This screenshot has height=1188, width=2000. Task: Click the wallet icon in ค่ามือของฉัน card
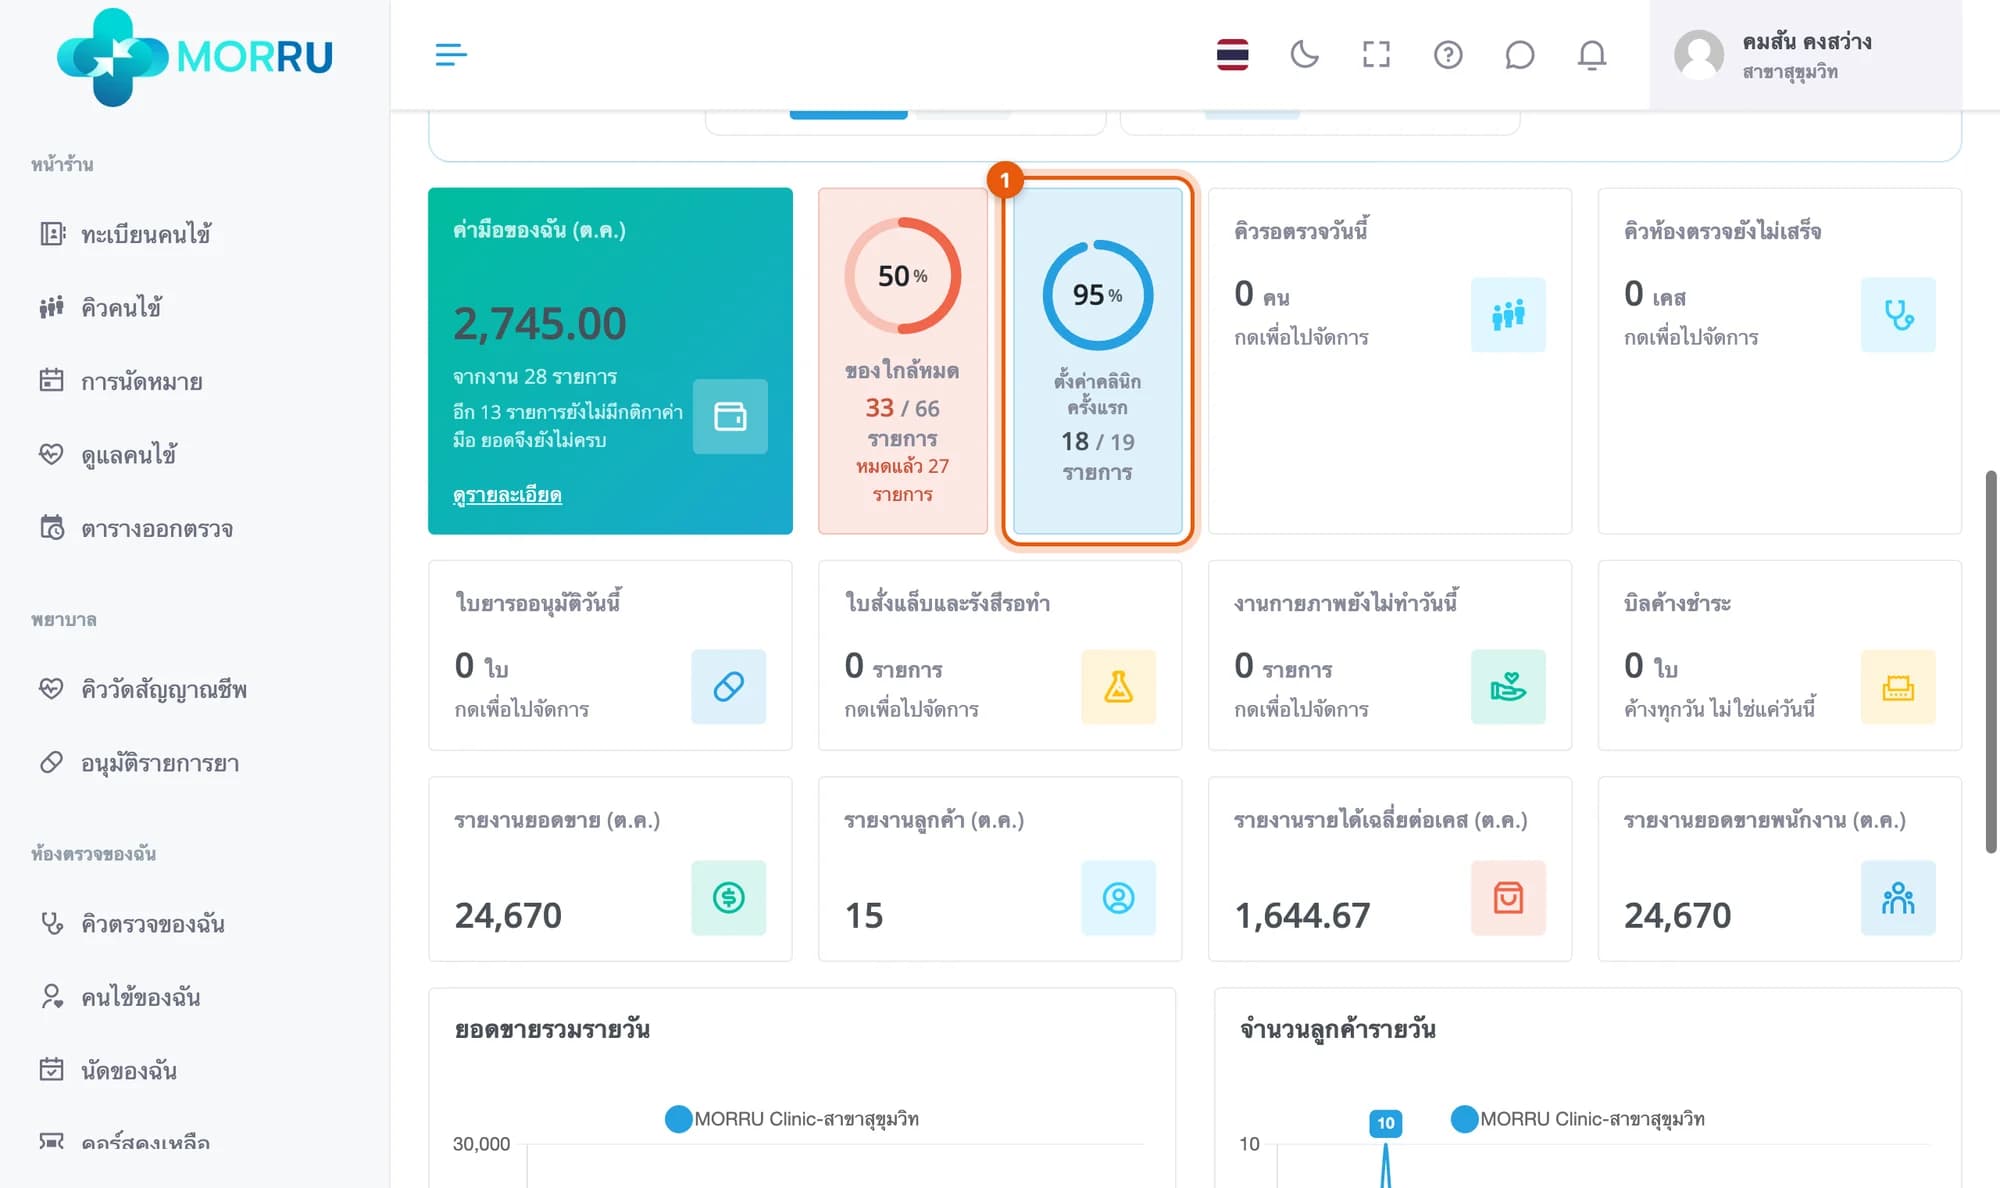pyautogui.click(x=730, y=416)
